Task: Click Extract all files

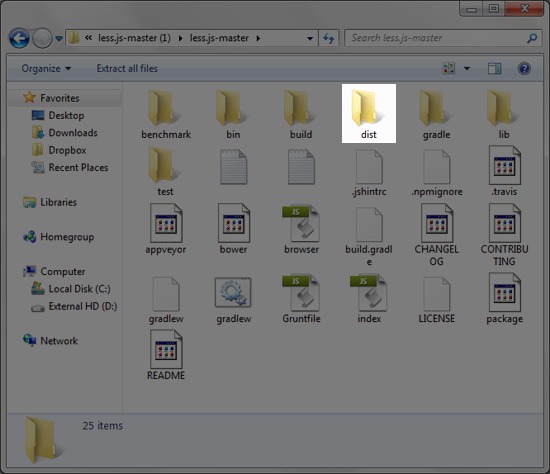Action: point(127,68)
